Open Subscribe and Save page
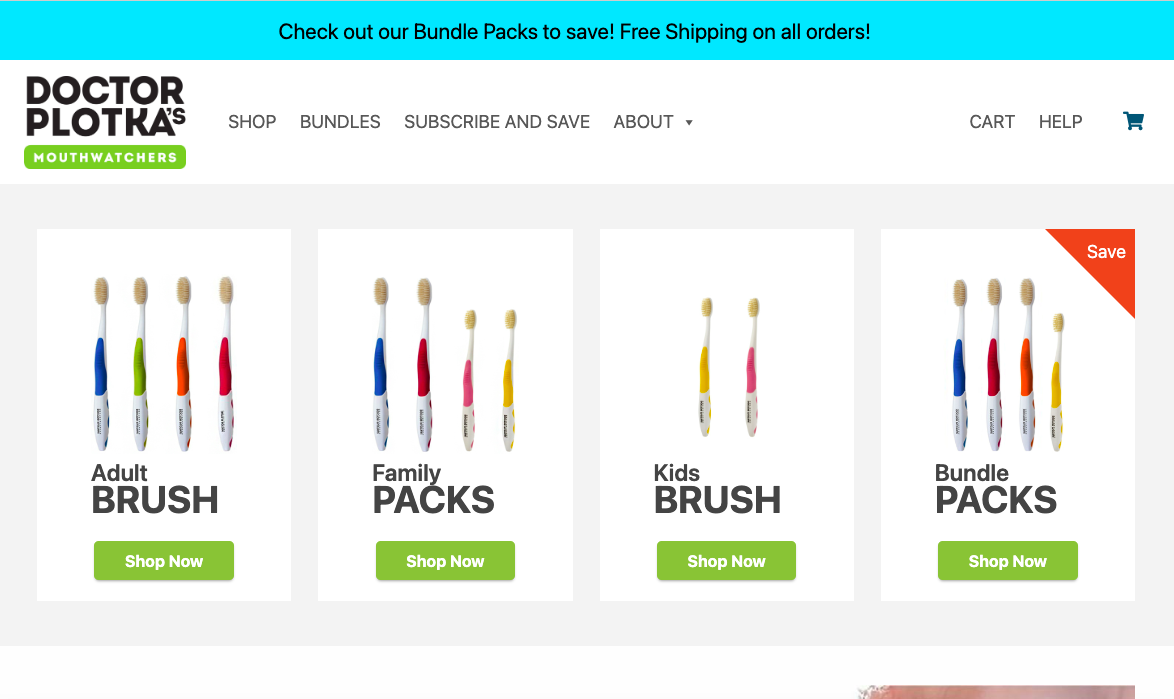The image size is (1174, 699). pyautogui.click(x=497, y=121)
